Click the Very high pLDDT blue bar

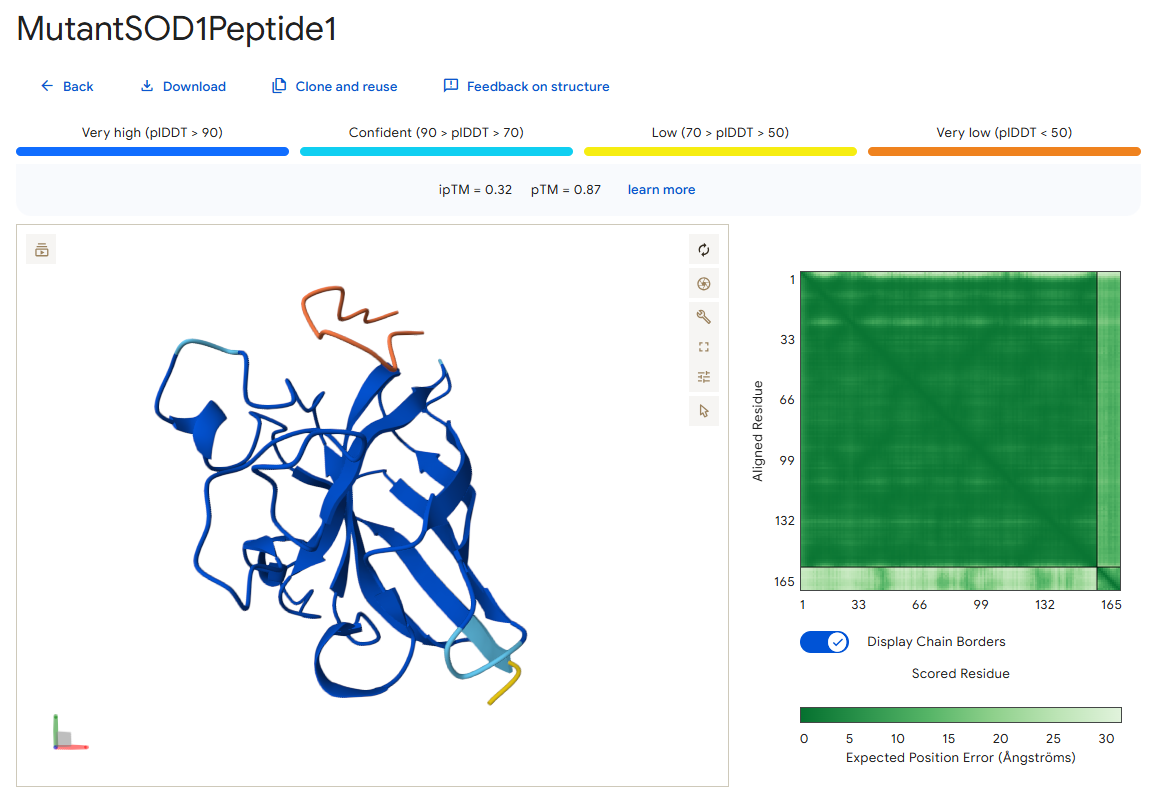(153, 151)
